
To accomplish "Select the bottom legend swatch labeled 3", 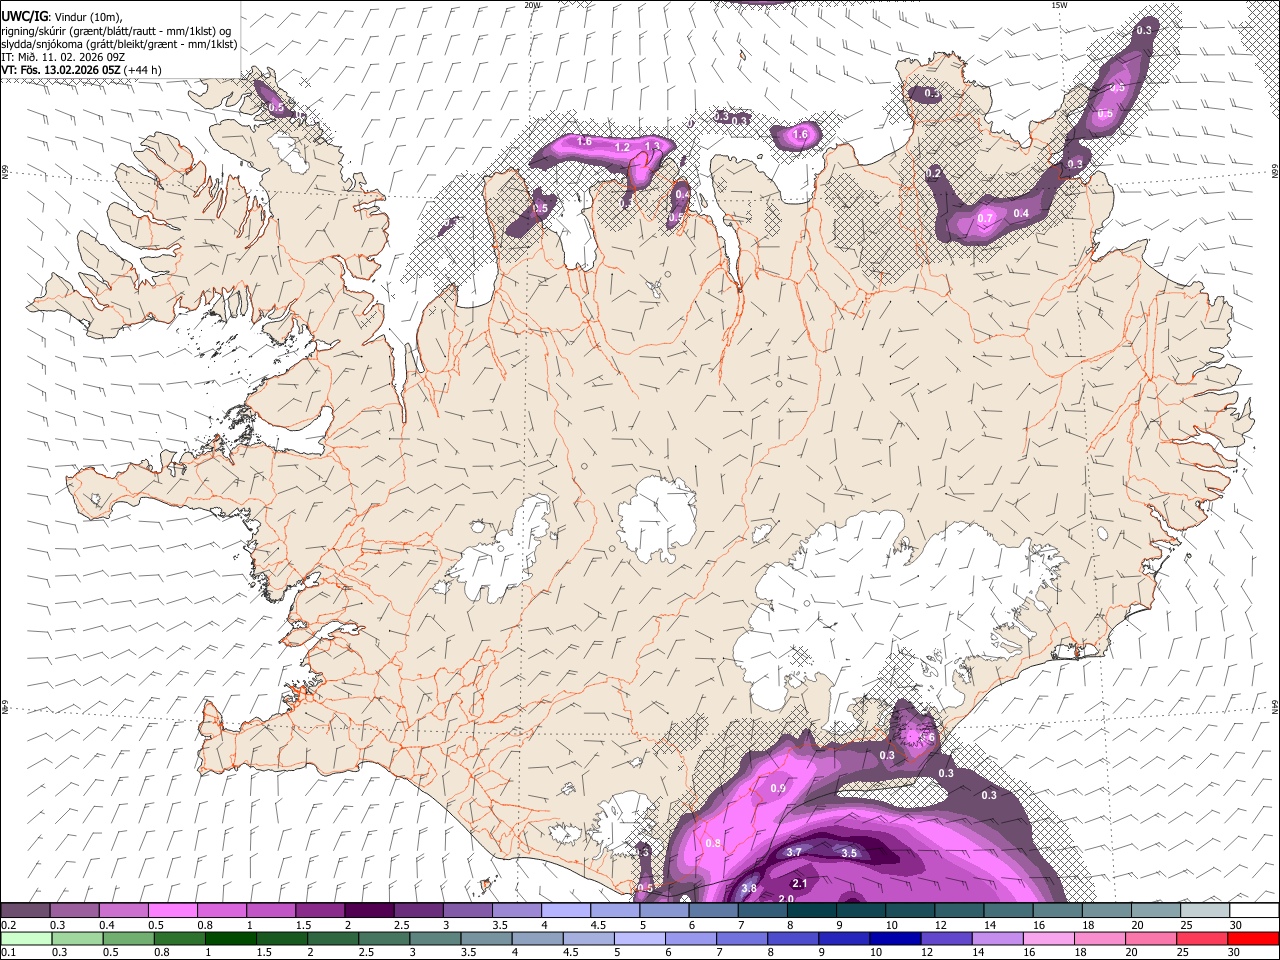I will click(434, 938).
